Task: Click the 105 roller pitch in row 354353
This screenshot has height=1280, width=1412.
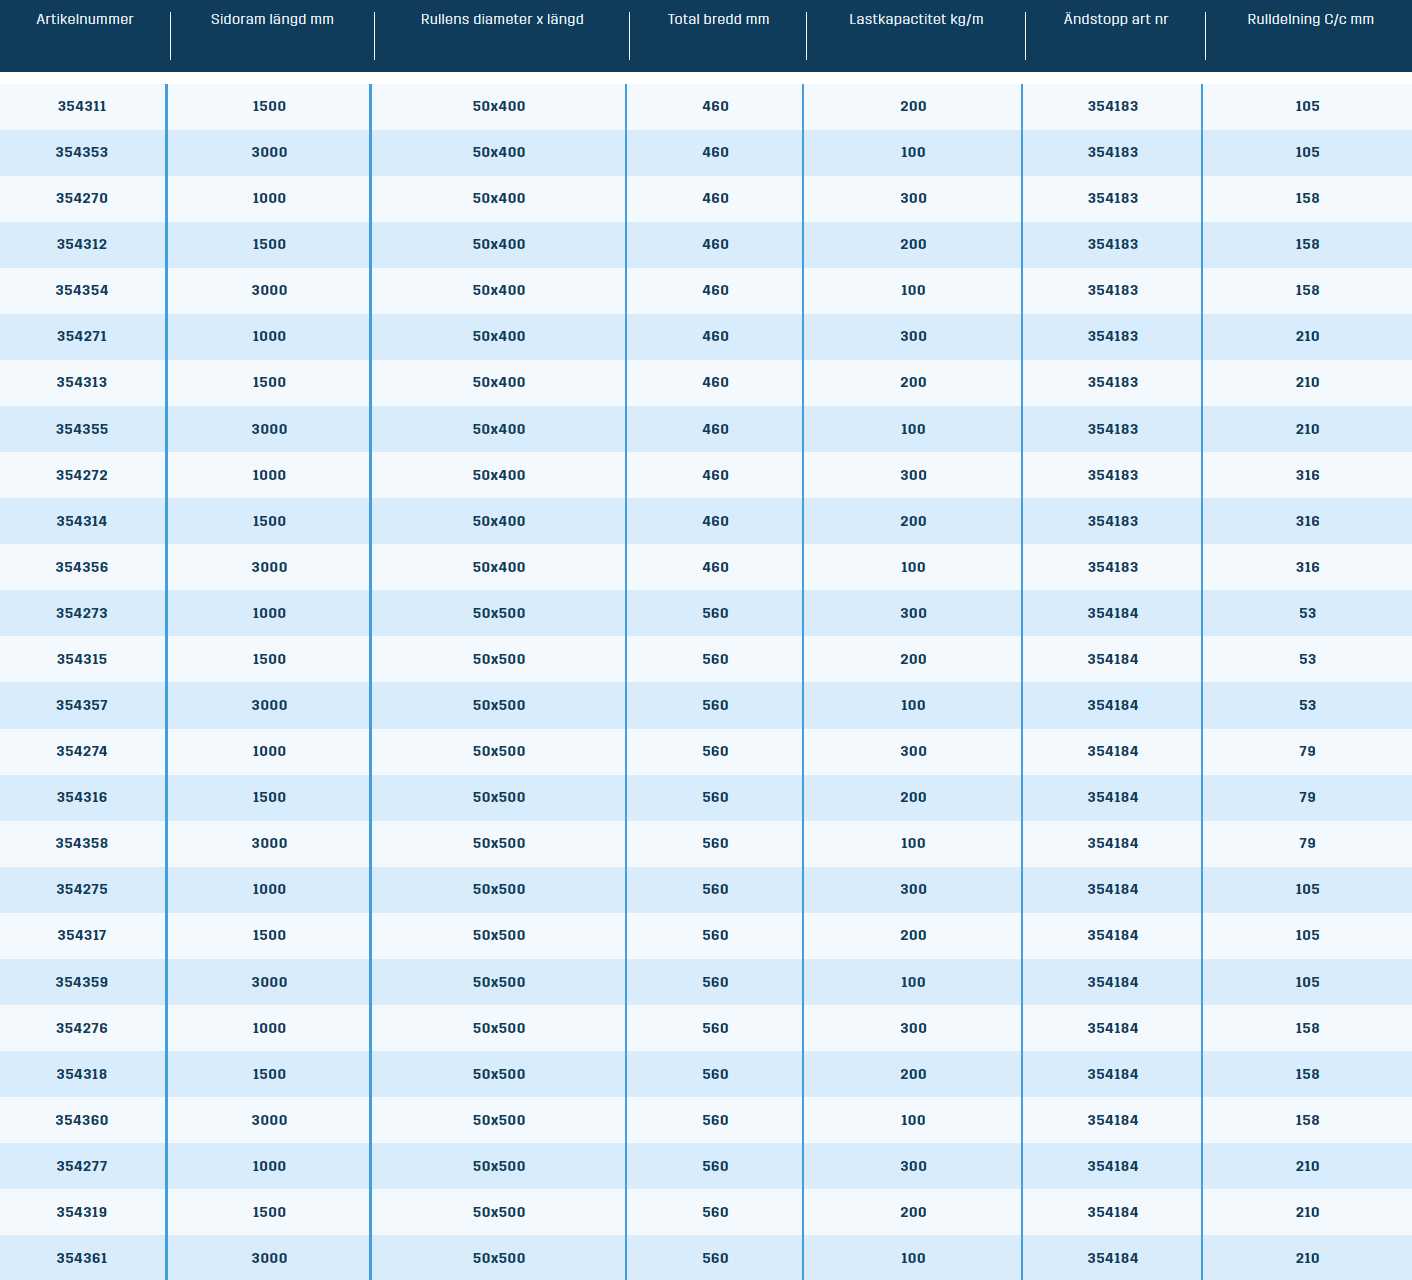Action: (x=1308, y=152)
